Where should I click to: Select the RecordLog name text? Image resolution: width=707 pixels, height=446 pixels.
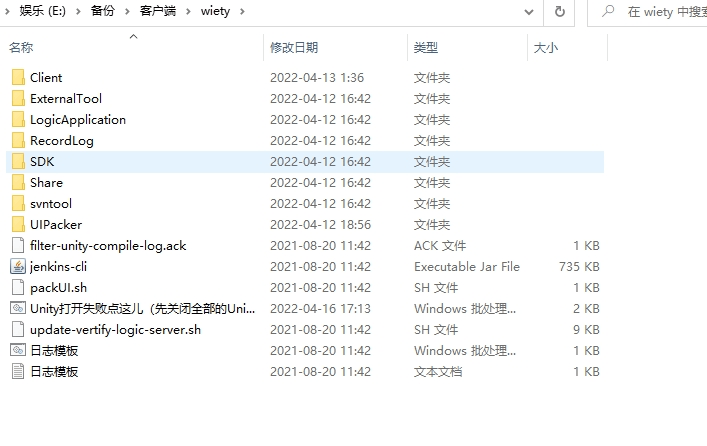62,141
